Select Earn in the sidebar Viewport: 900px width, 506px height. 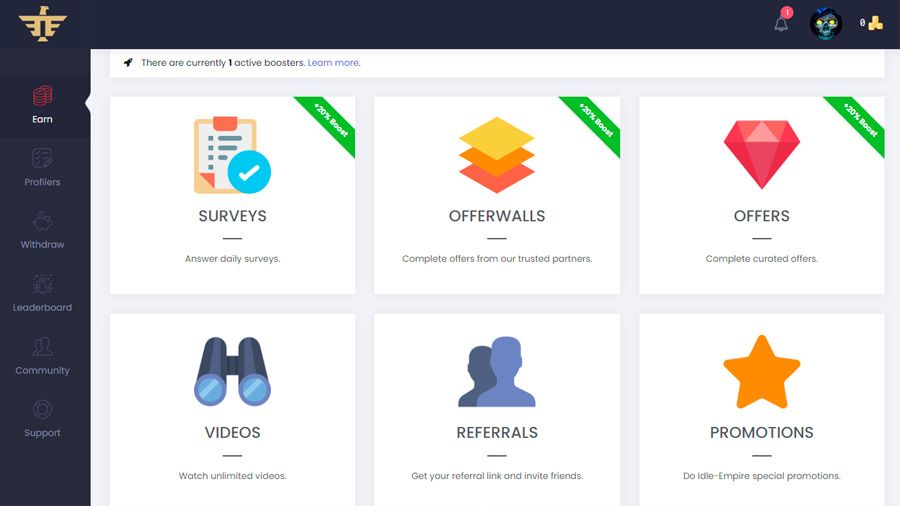pos(42,106)
